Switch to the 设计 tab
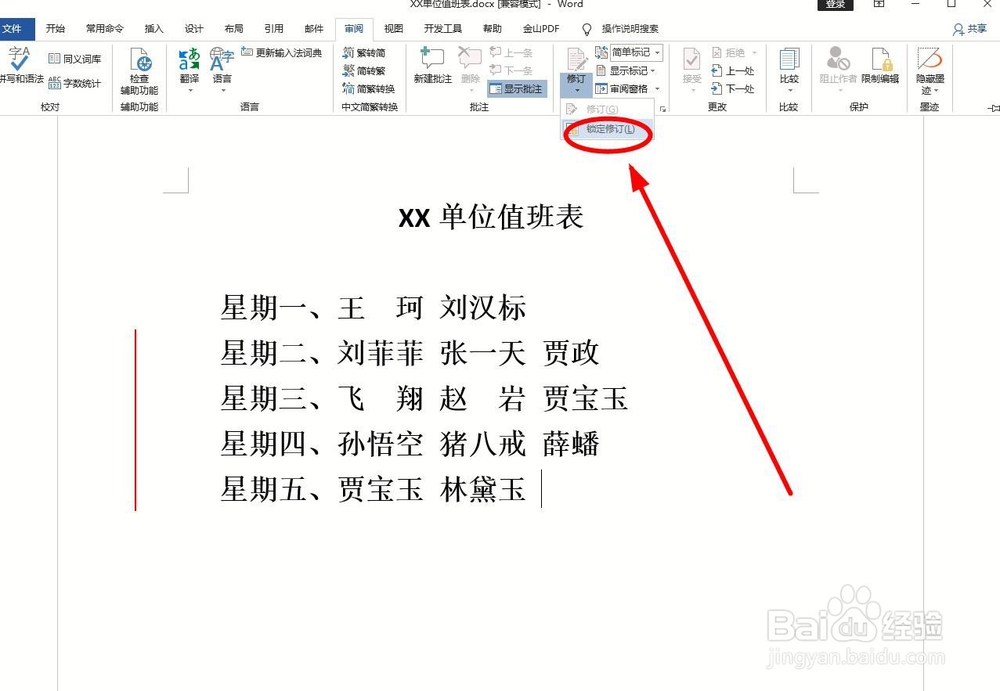The width and height of the screenshot is (1000, 691). 194,29
